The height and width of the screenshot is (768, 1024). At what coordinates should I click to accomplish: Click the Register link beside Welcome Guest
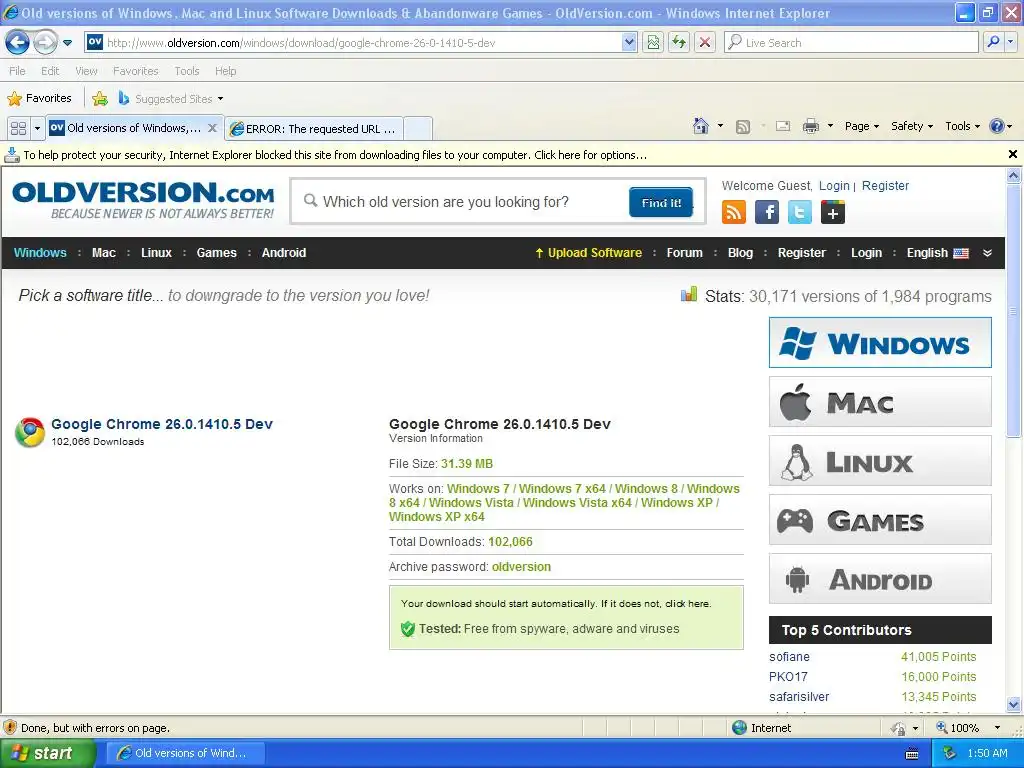pos(885,185)
